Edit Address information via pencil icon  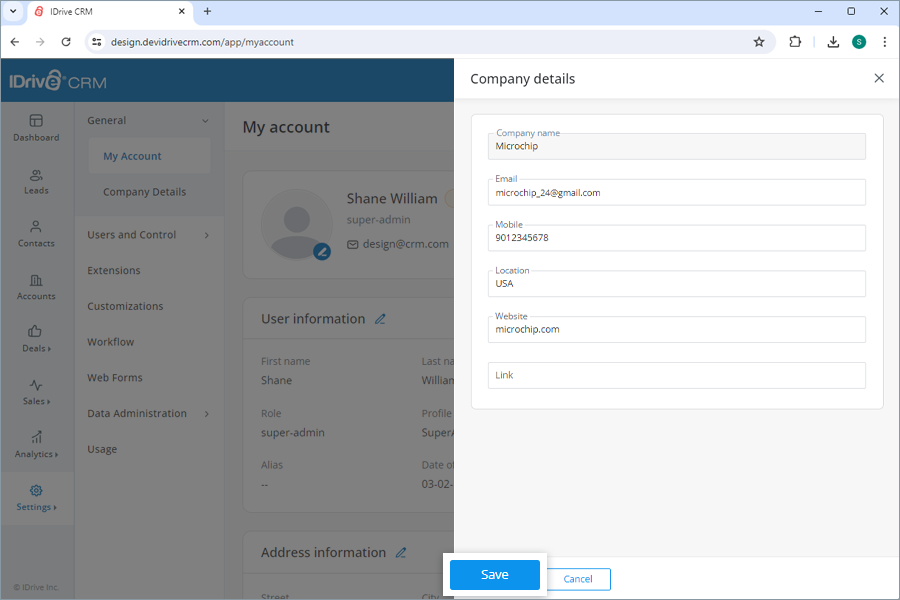402,551
